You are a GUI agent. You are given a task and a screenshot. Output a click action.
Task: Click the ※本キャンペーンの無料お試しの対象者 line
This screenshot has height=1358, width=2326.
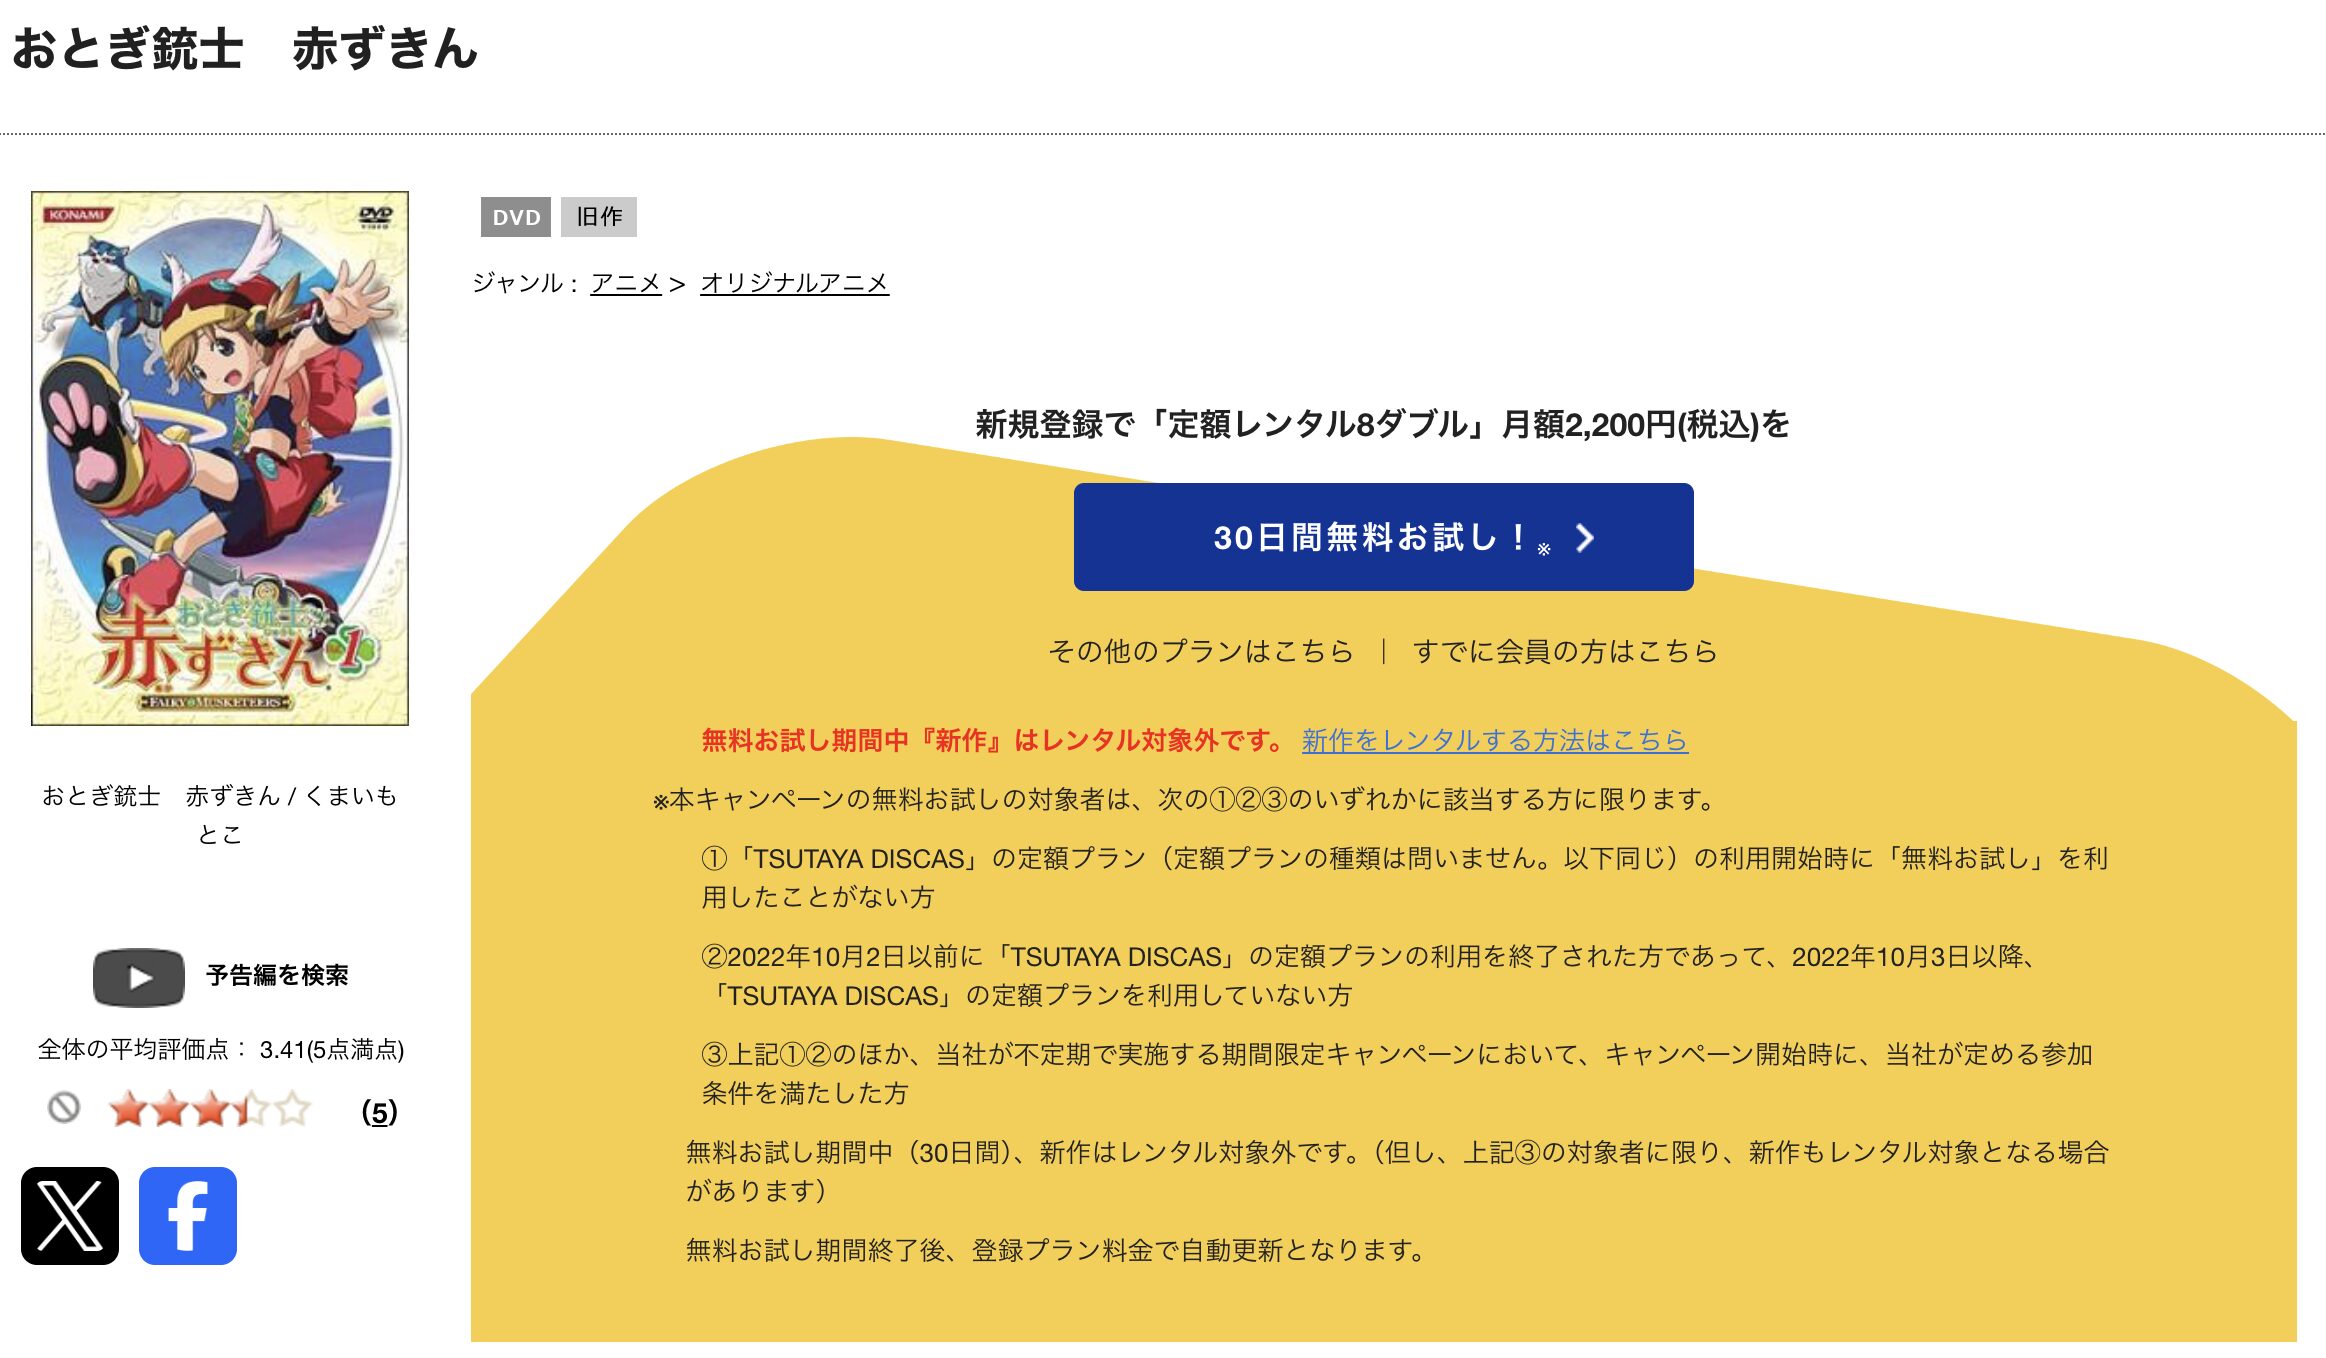1186,799
